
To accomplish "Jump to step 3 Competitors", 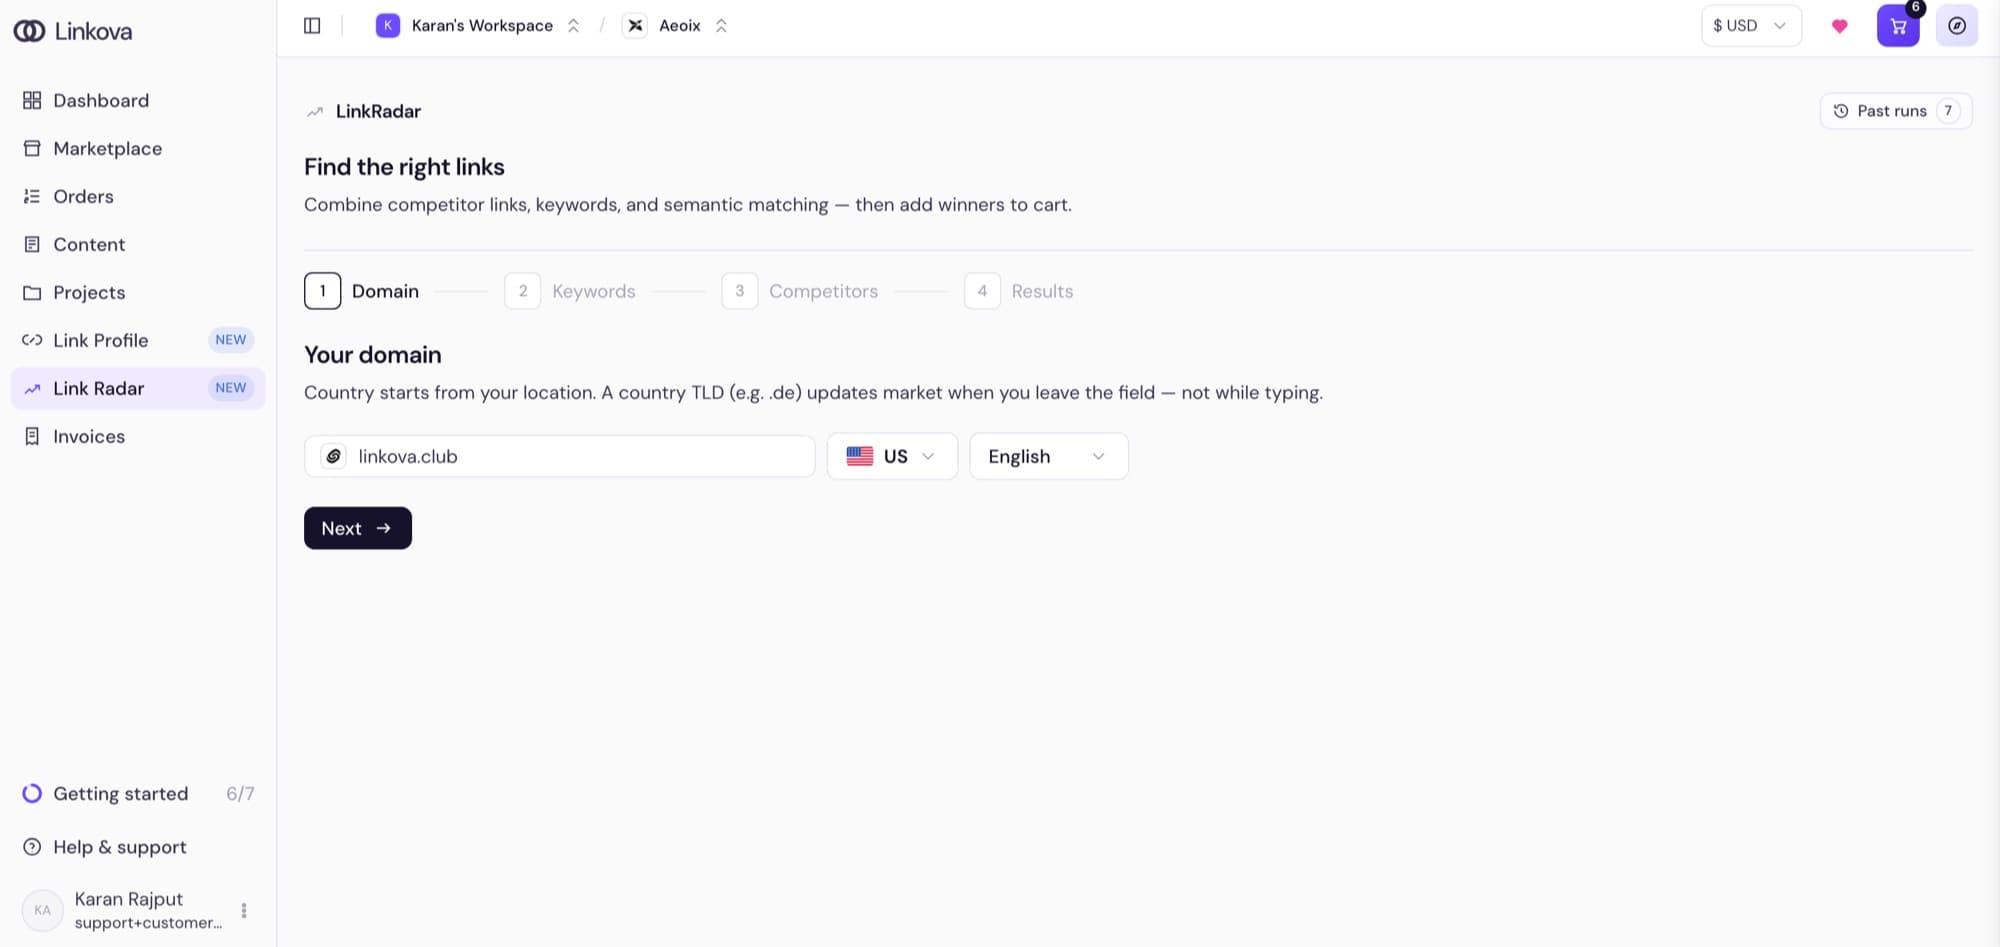I will [x=800, y=291].
